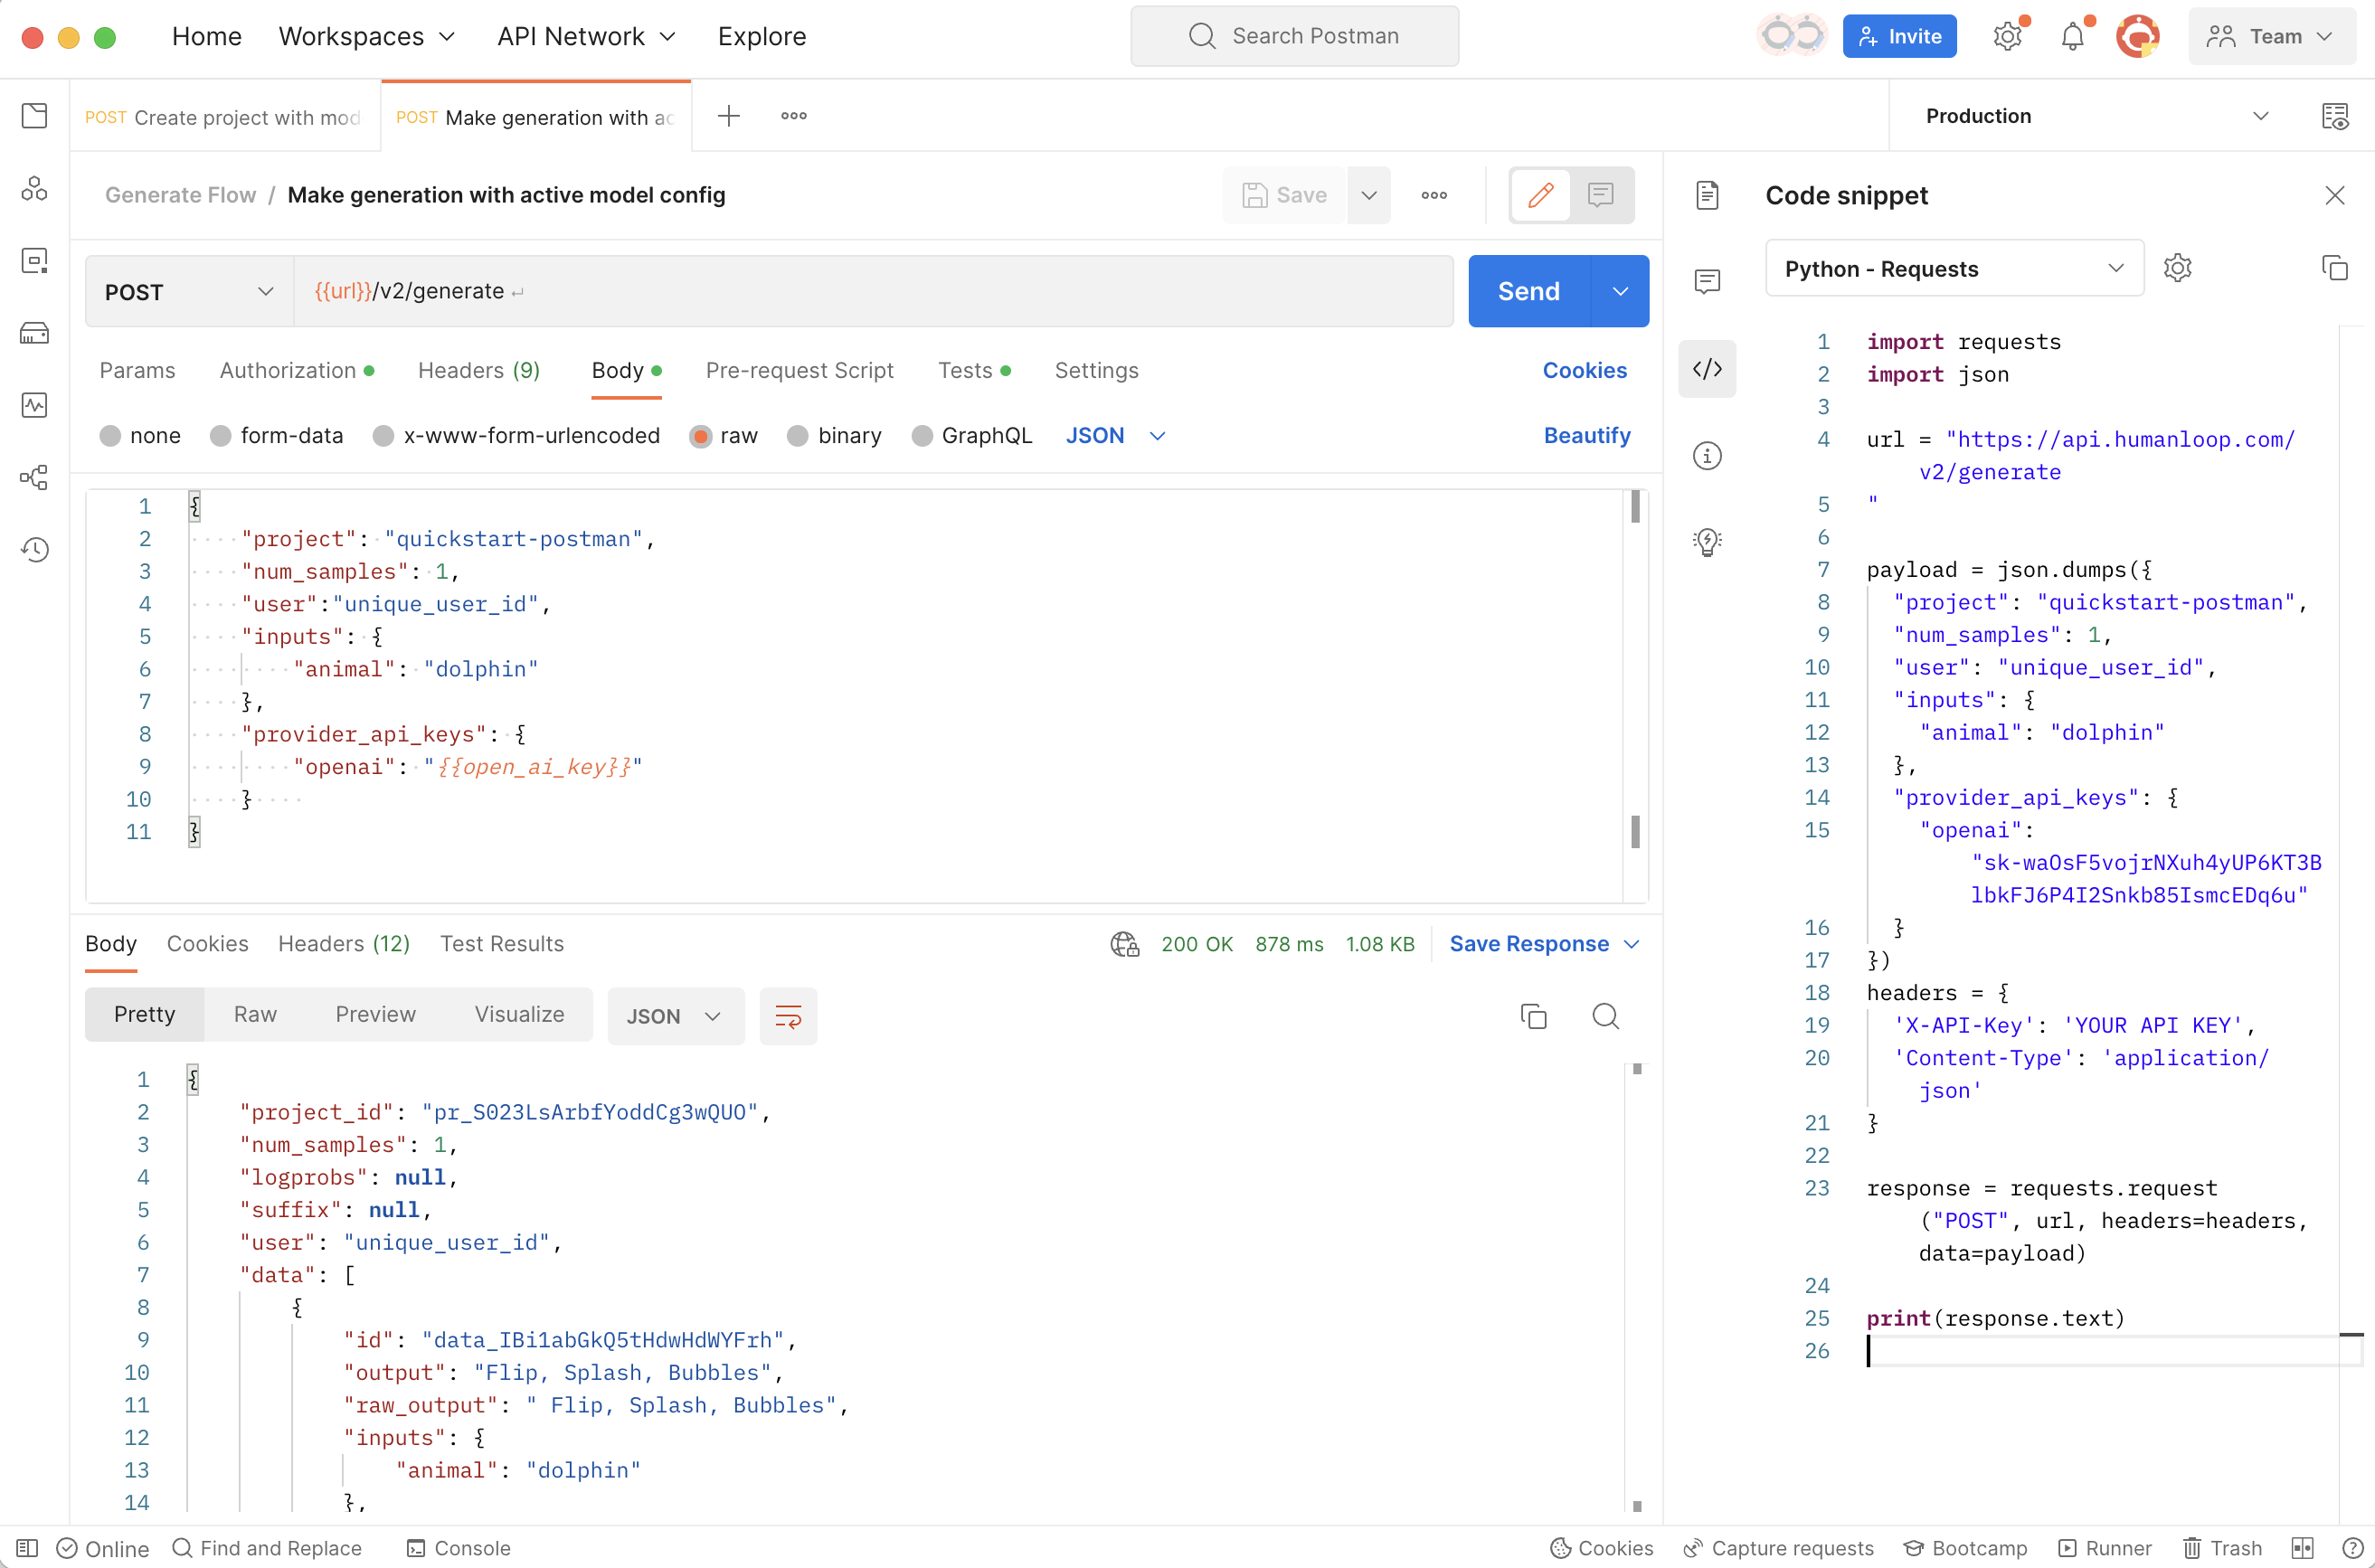The width and height of the screenshot is (2375, 1568).
Task: Choose the GraphQL body type
Action: tap(922, 436)
